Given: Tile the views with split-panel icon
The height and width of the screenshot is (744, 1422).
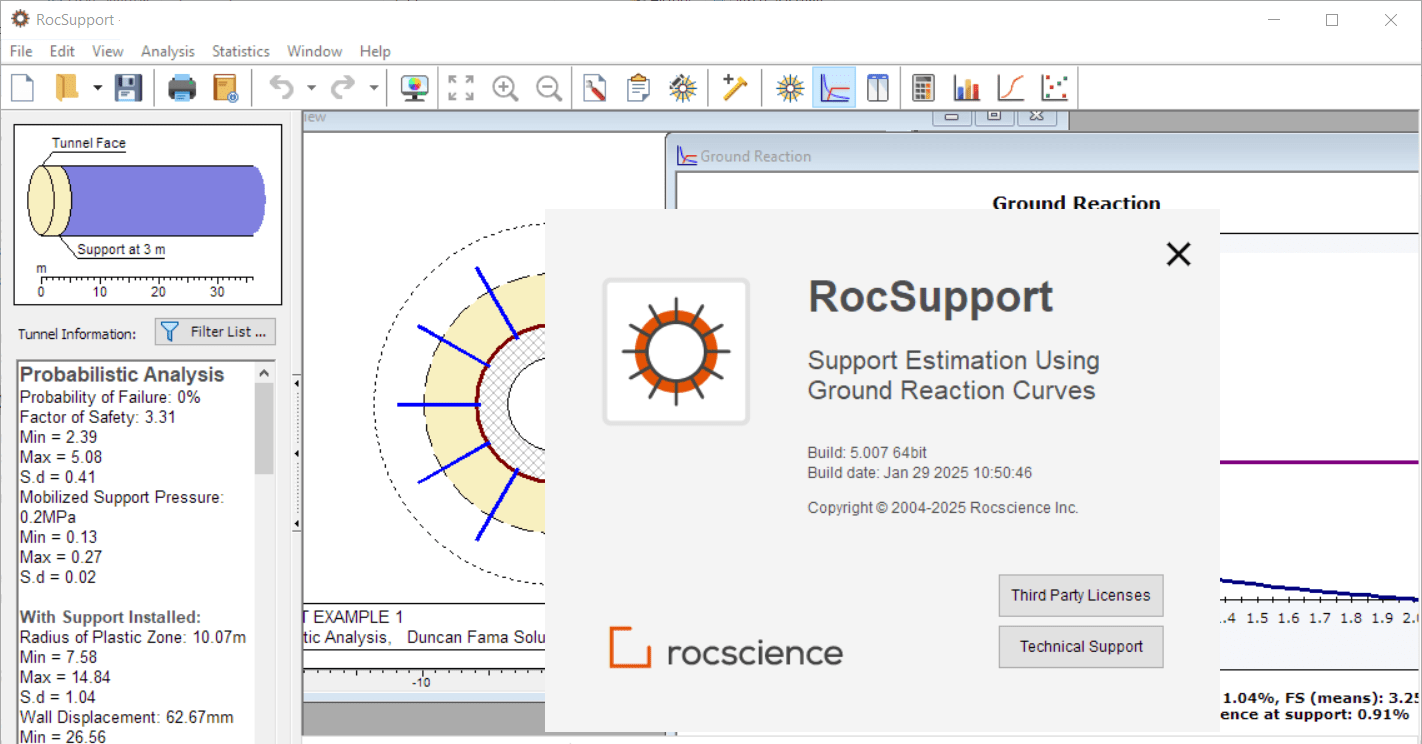Looking at the screenshot, I should [x=877, y=88].
